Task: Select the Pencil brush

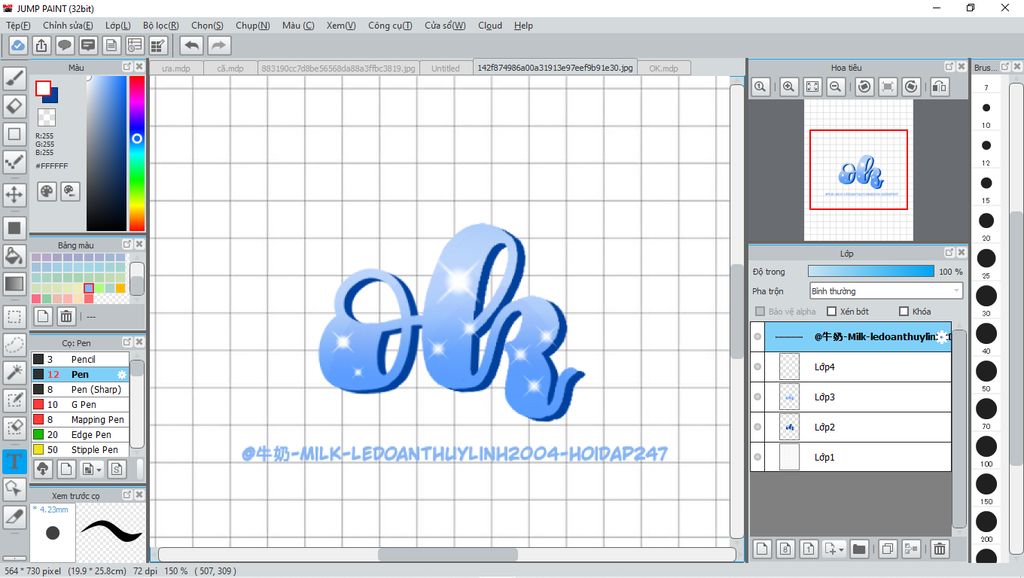Action: click(x=80, y=359)
